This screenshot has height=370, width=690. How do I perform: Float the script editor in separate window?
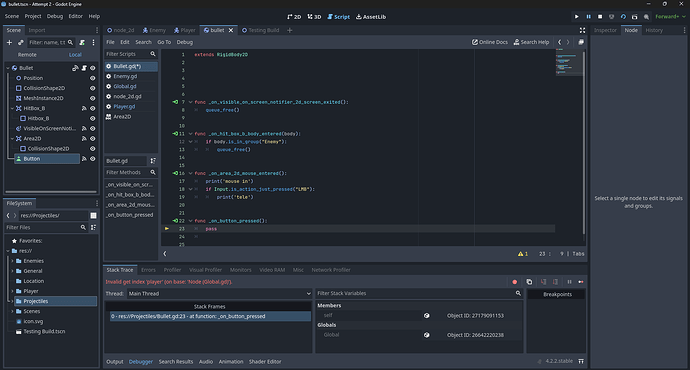click(581, 42)
